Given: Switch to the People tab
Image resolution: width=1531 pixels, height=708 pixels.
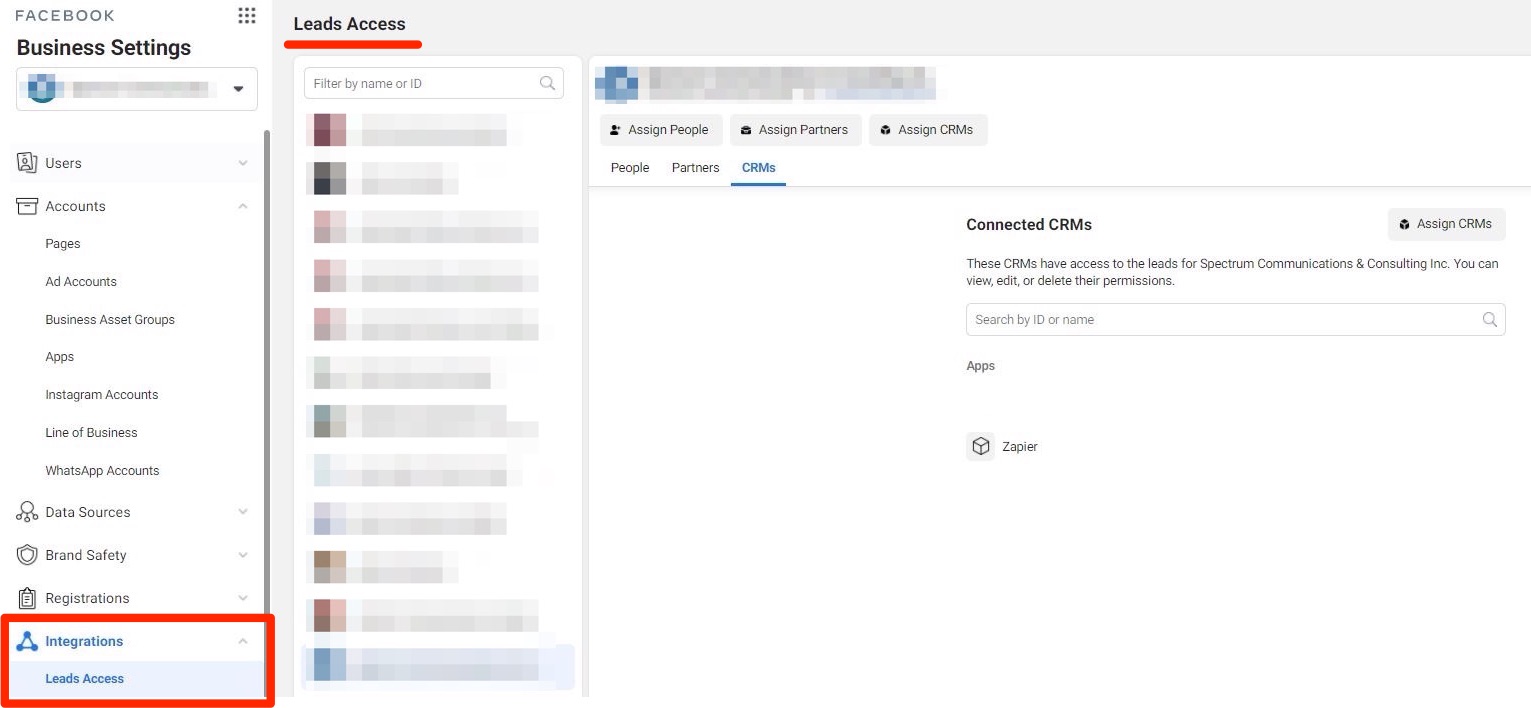Looking at the screenshot, I should coord(629,168).
